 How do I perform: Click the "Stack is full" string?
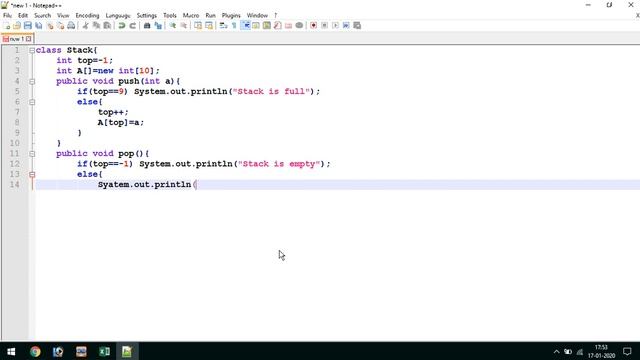pyautogui.click(x=271, y=91)
